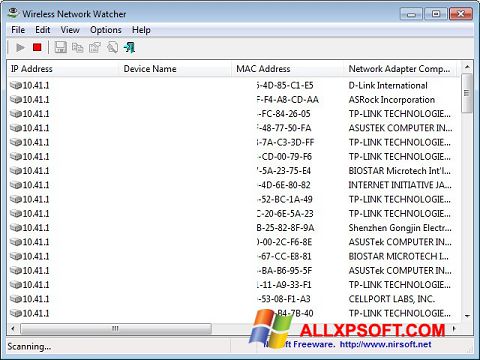Click the vertical scrollbar up arrow

(x=467, y=67)
